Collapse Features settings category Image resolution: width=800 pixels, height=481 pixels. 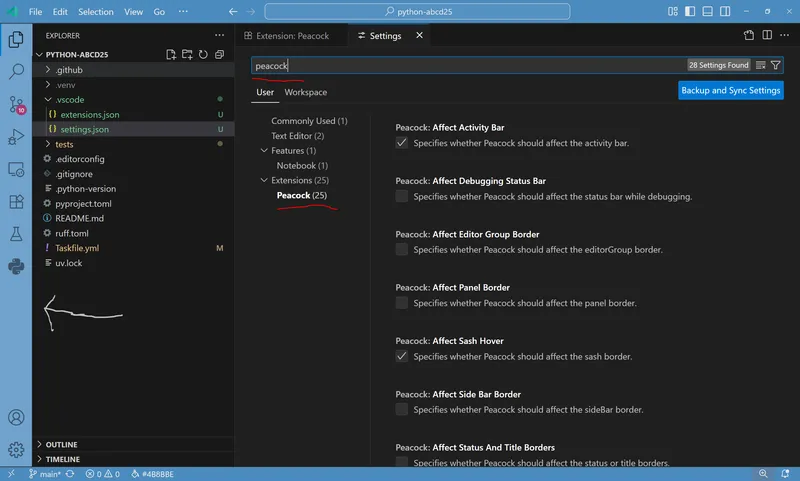point(264,150)
